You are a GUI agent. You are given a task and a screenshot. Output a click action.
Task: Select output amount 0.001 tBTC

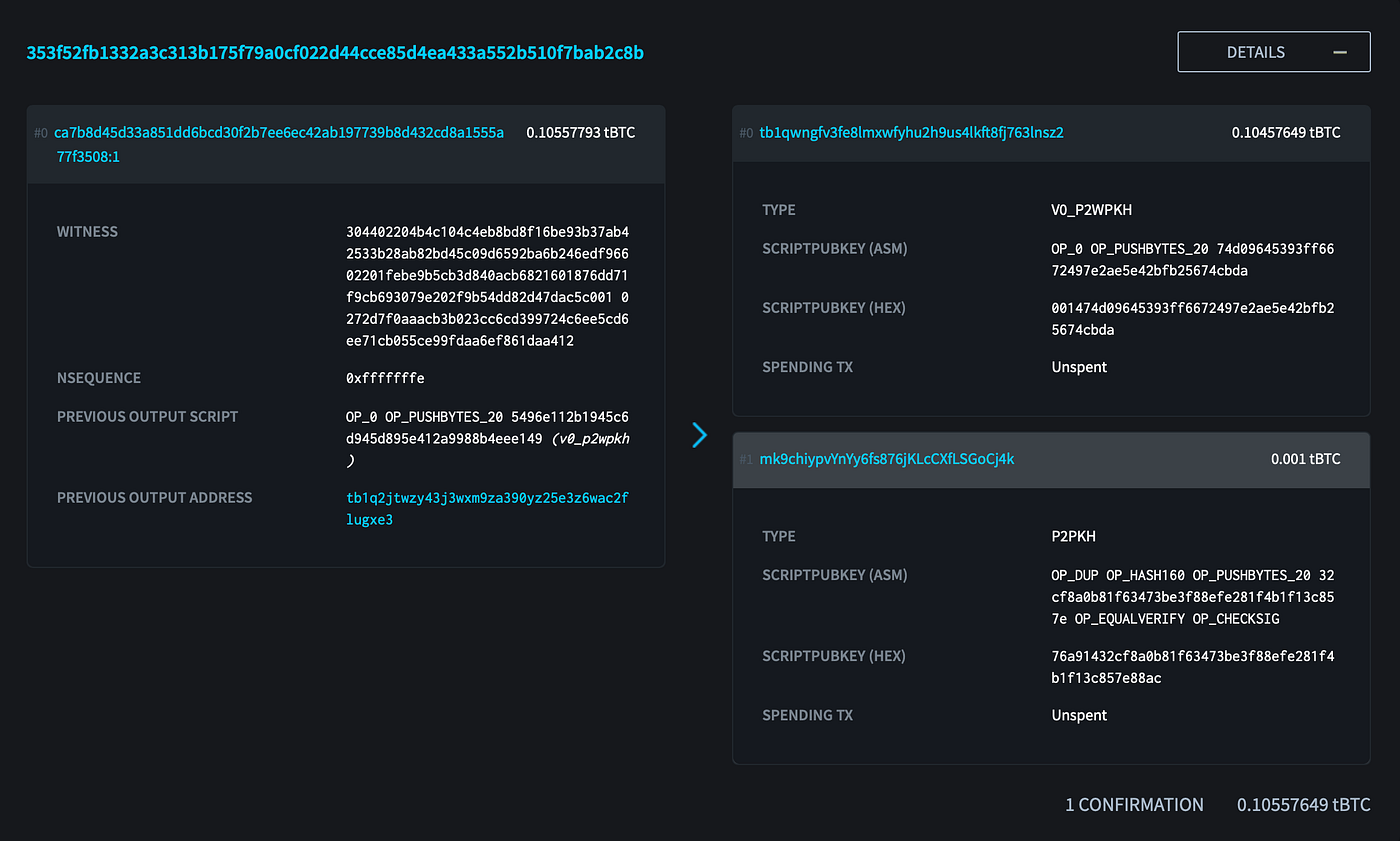tap(1306, 459)
